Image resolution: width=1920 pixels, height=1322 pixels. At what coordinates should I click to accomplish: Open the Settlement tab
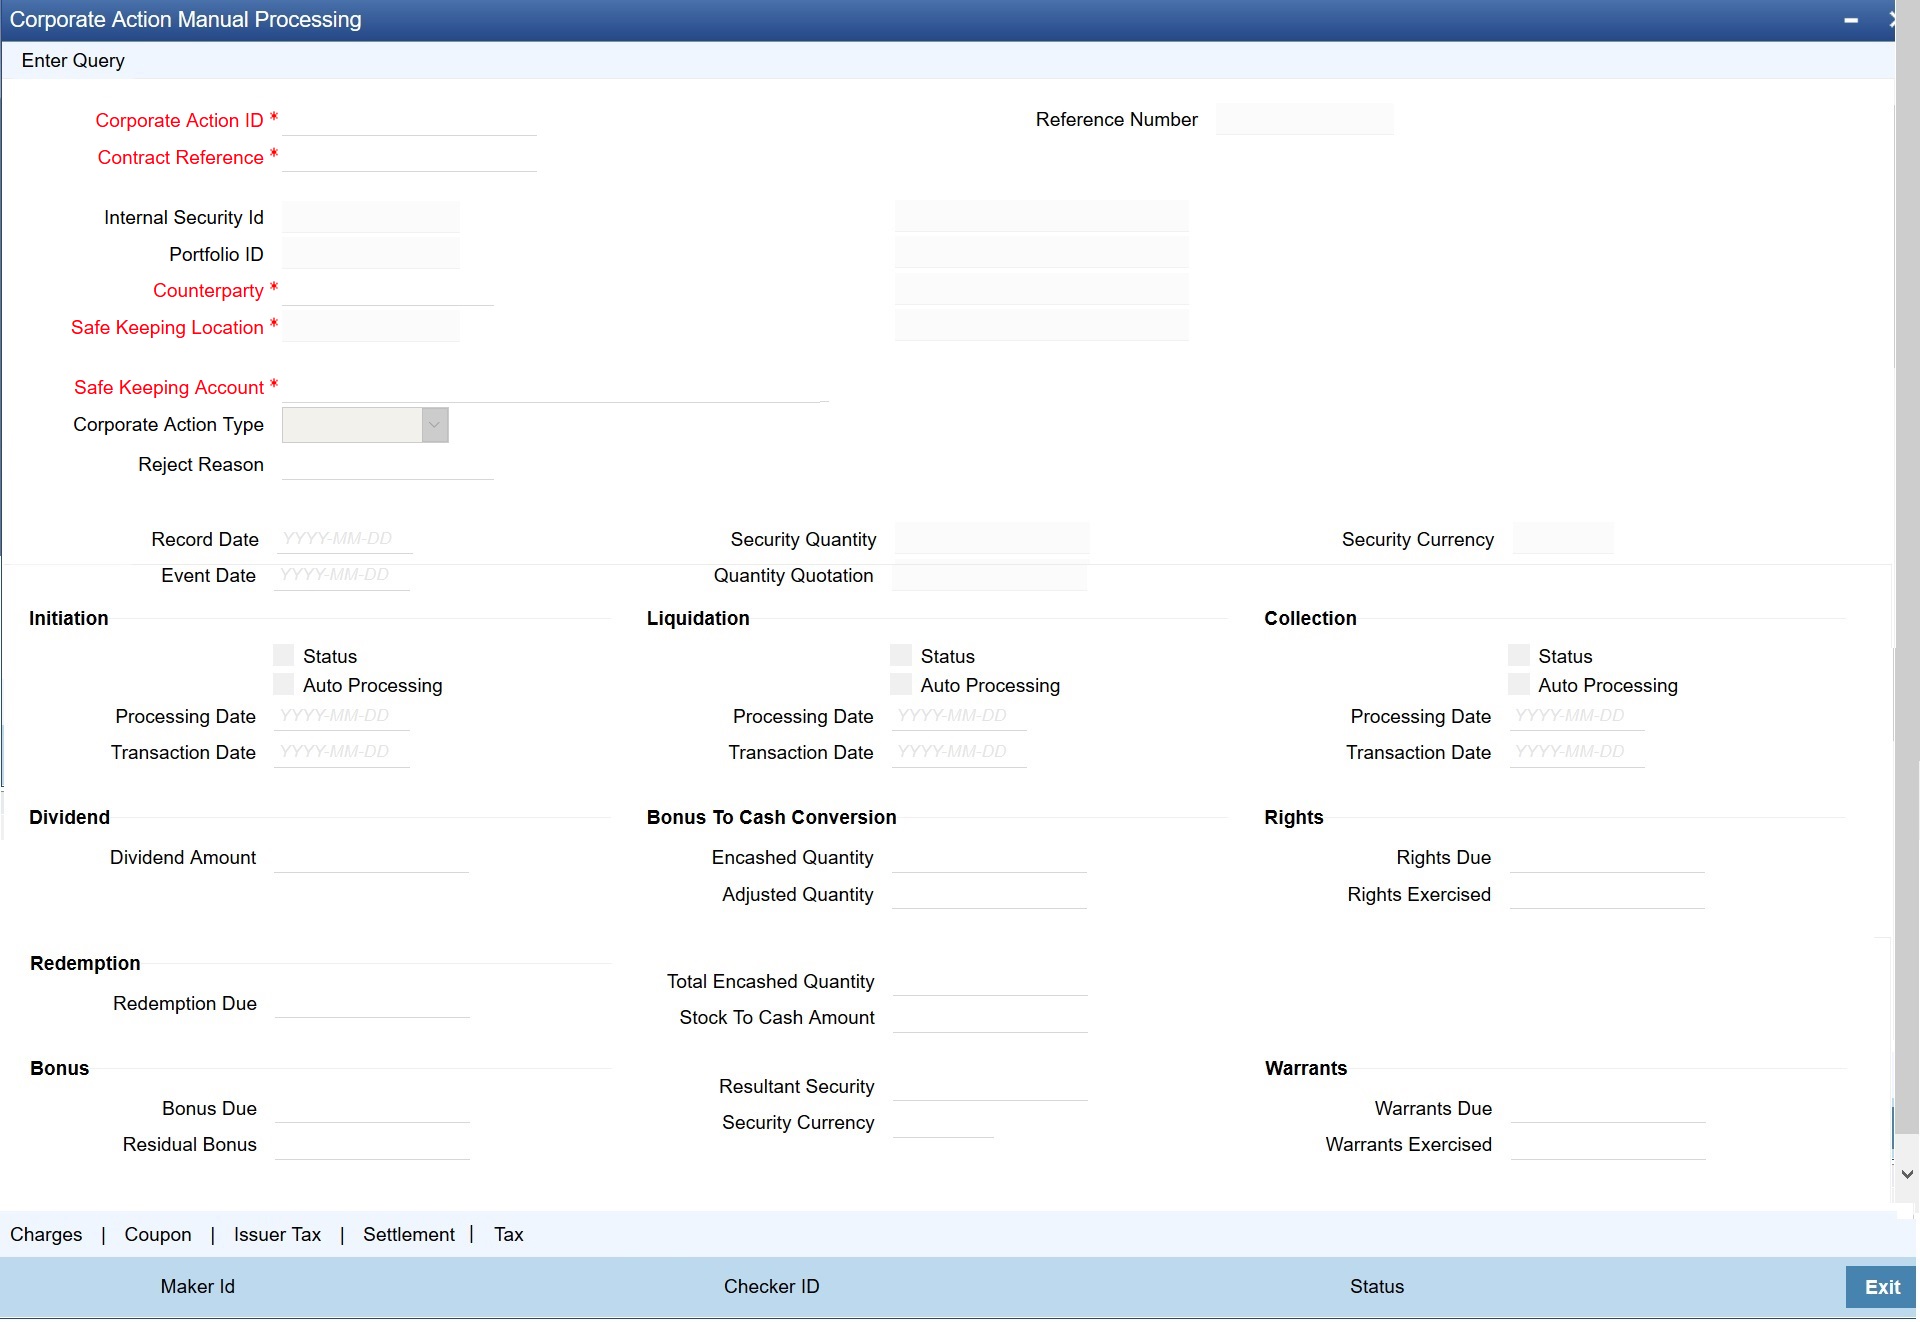click(408, 1235)
